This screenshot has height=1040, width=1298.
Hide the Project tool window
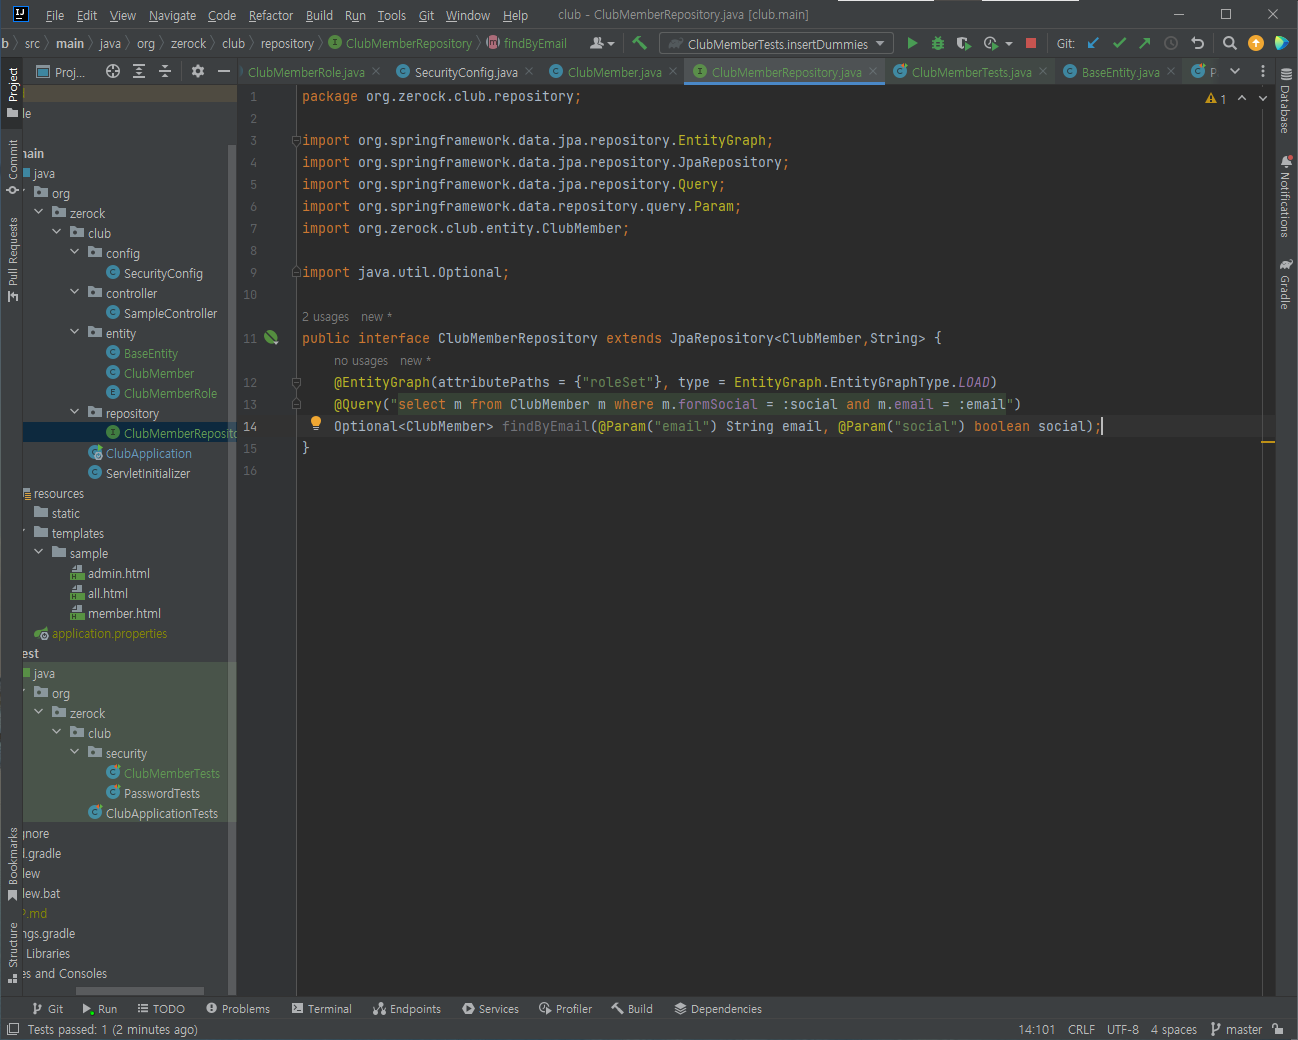pyautogui.click(x=224, y=71)
